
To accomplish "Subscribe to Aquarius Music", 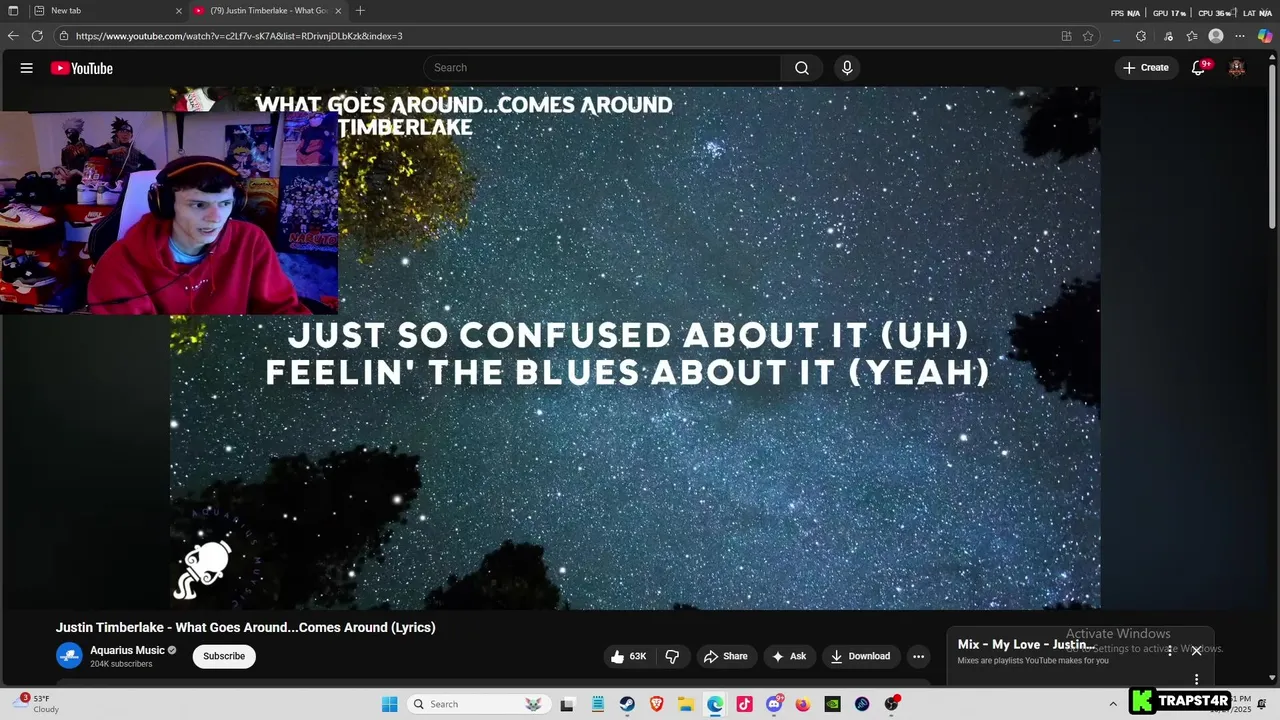I will 224,656.
